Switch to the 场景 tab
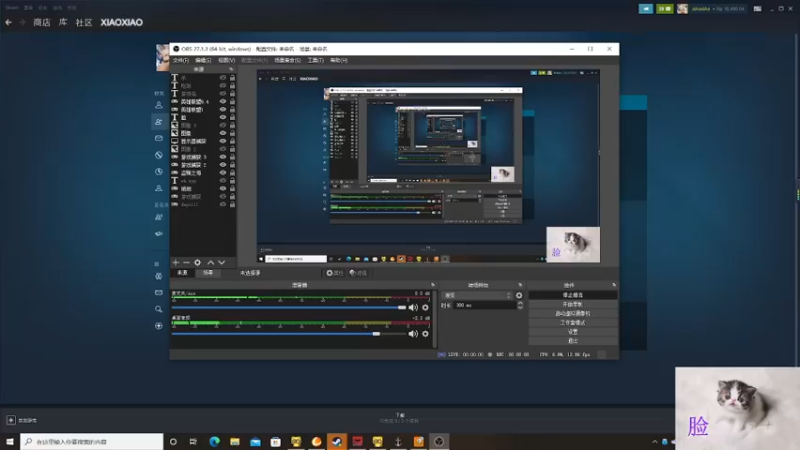 pyautogui.click(x=208, y=273)
